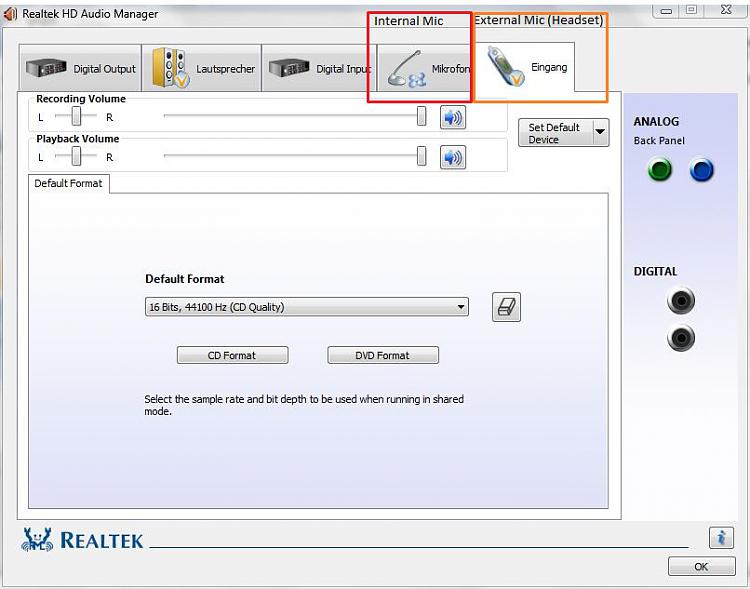Mute the Recording Volume speaker icon
The height and width of the screenshot is (589, 750).
click(x=452, y=117)
